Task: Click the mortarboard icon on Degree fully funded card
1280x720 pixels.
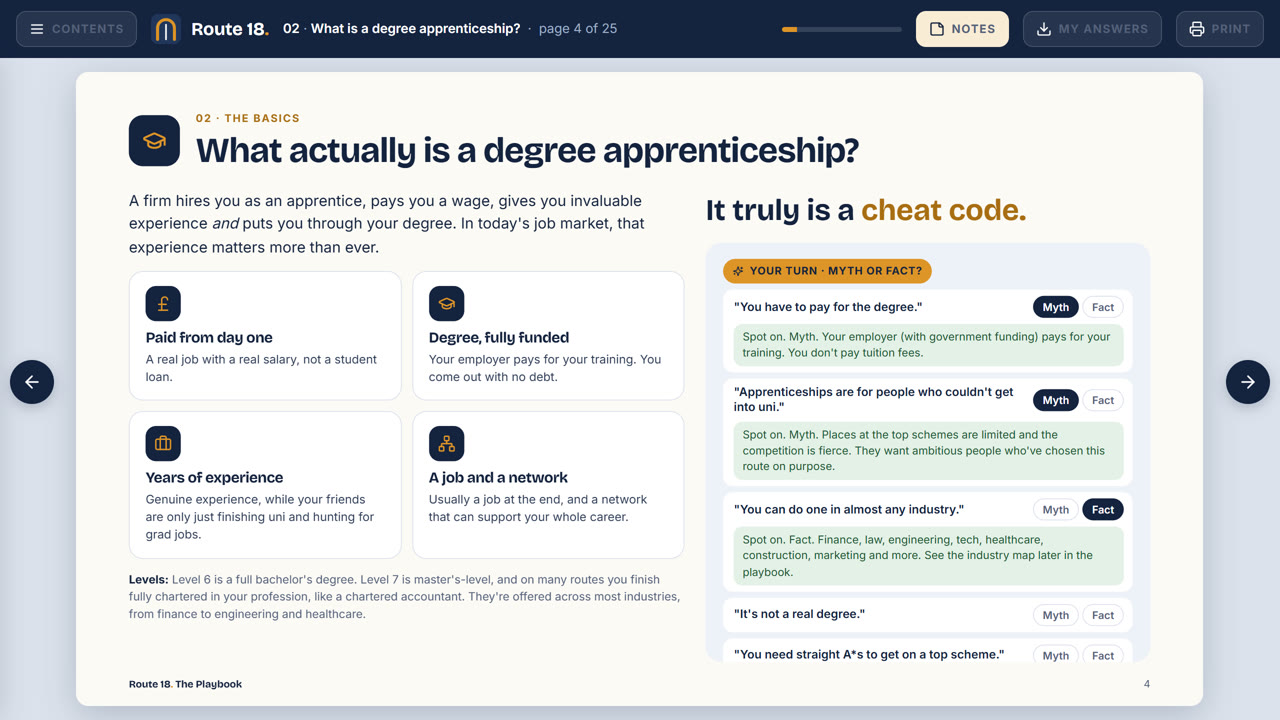Action: (446, 303)
